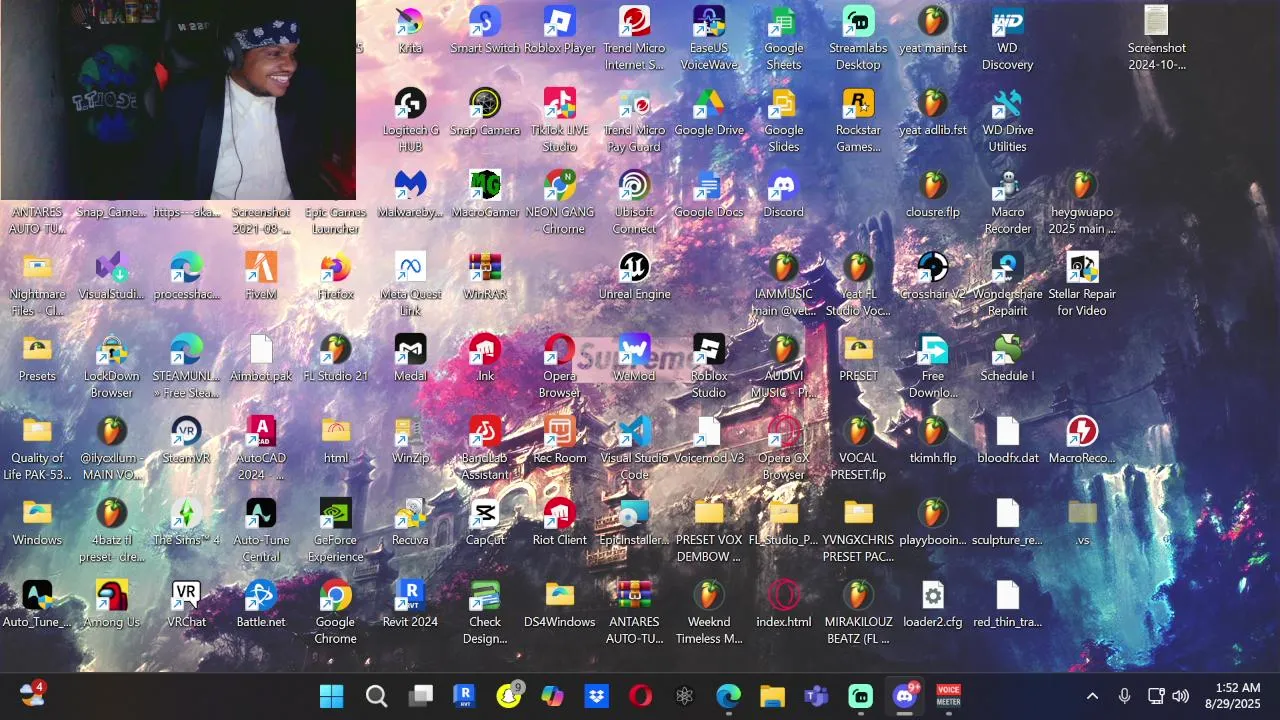Open The Sims 4 desktop shortcut
Image resolution: width=1280 pixels, height=720 pixels.
186,522
